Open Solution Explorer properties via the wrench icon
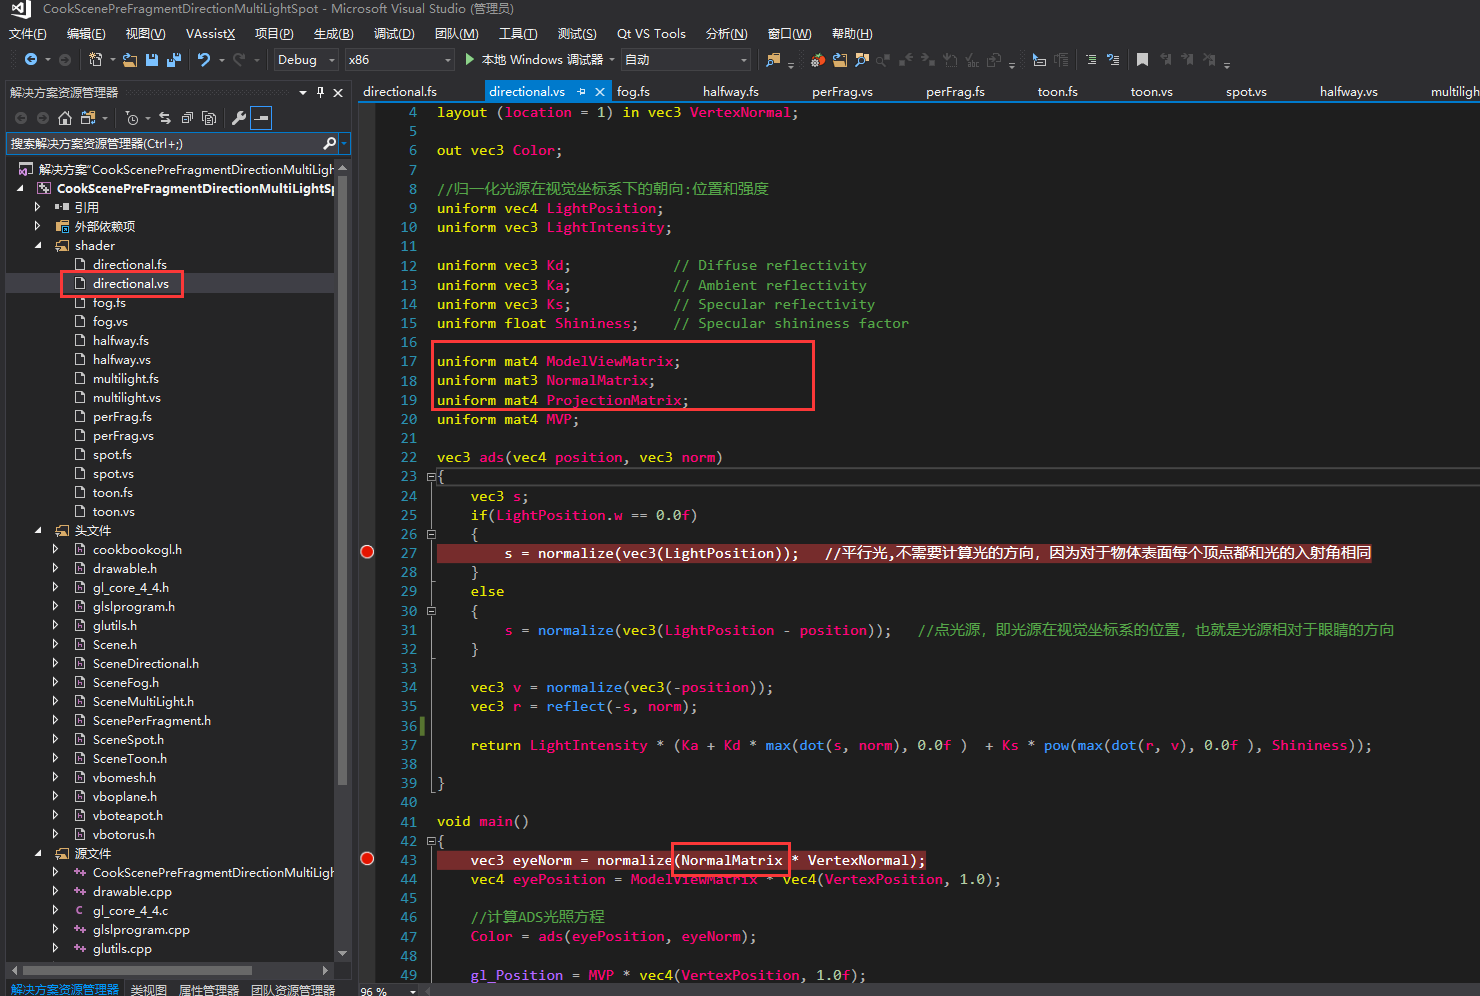 tap(240, 117)
